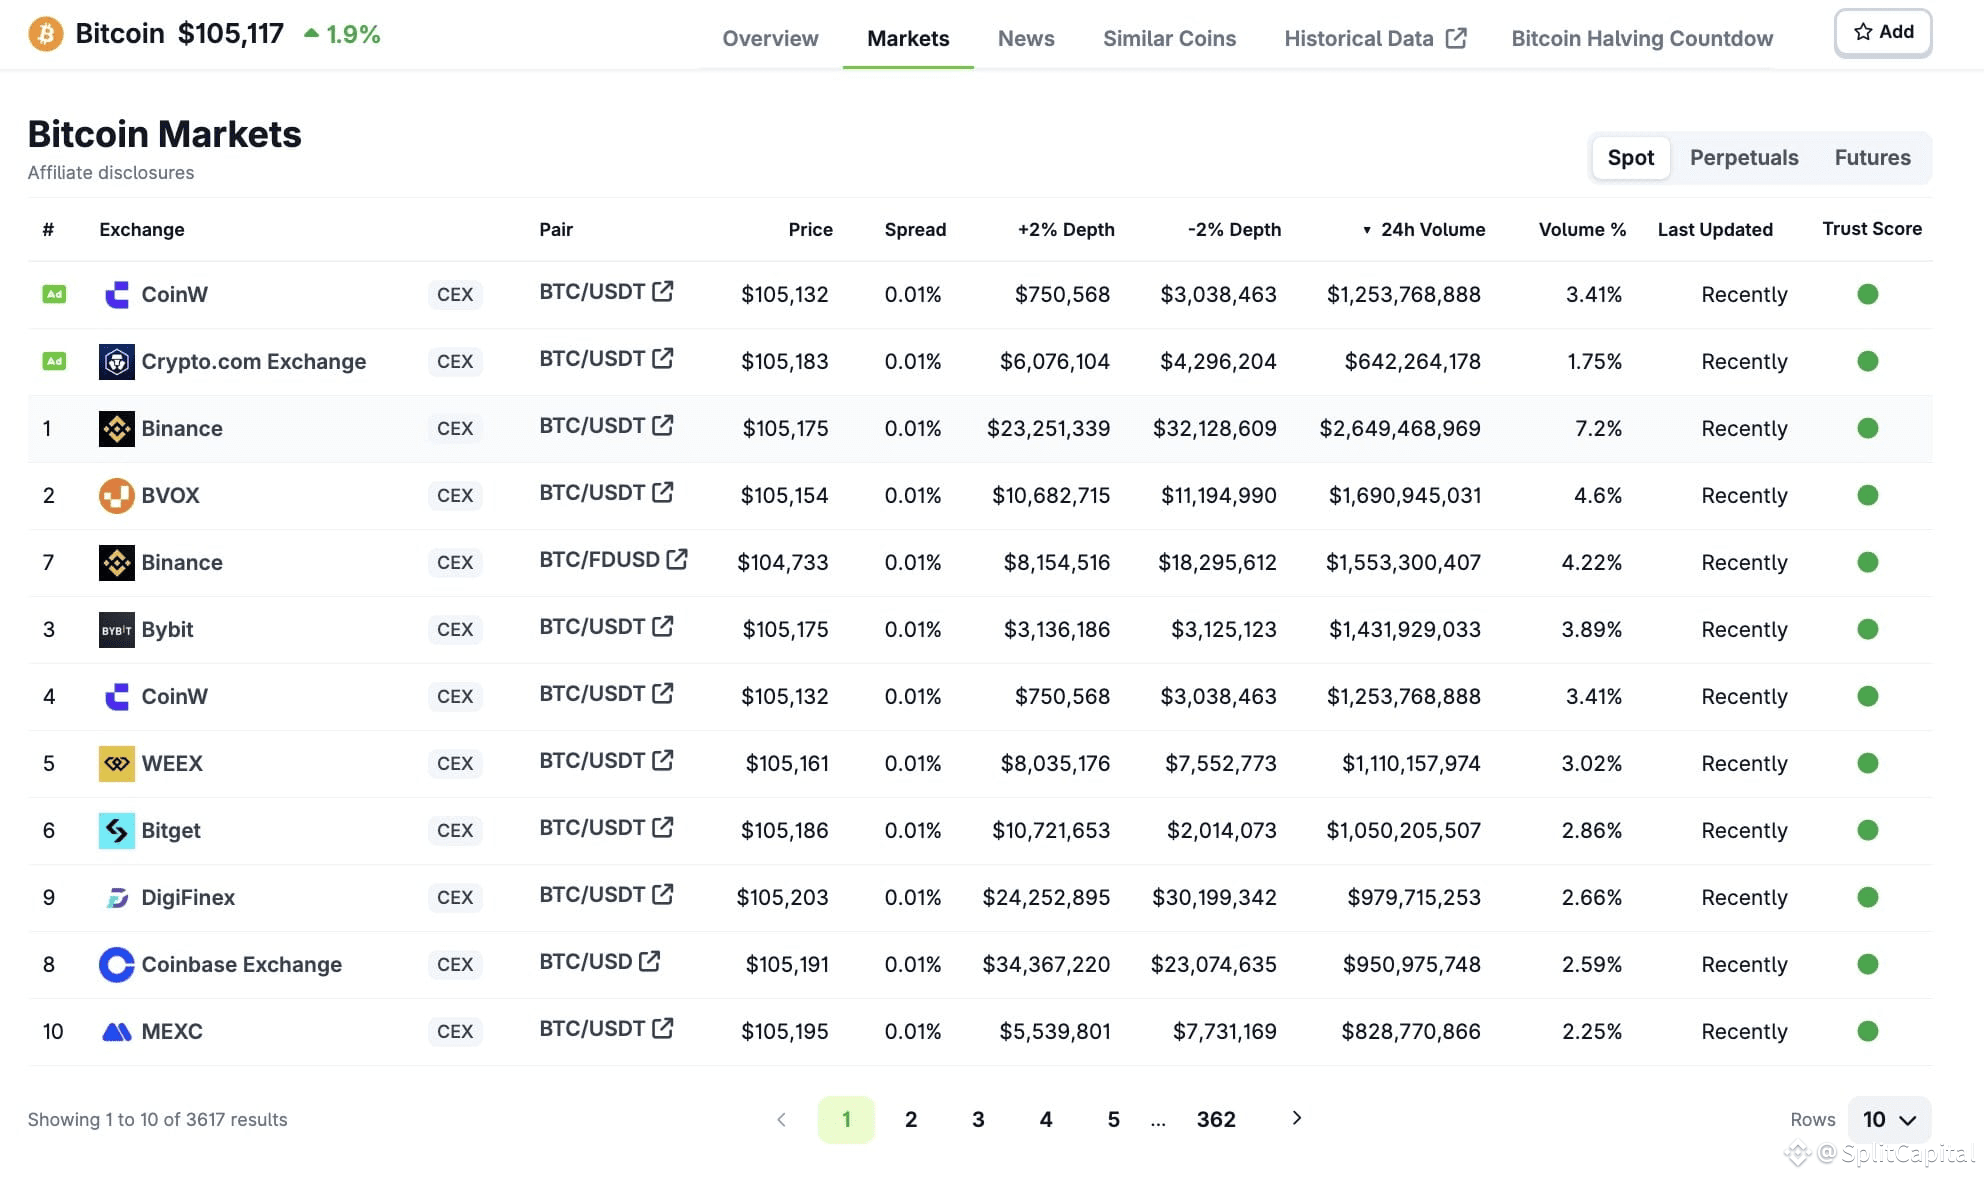Viewport: 1984px width, 1178px height.
Task: Go to page 5 of results
Action: click(x=1113, y=1119)
